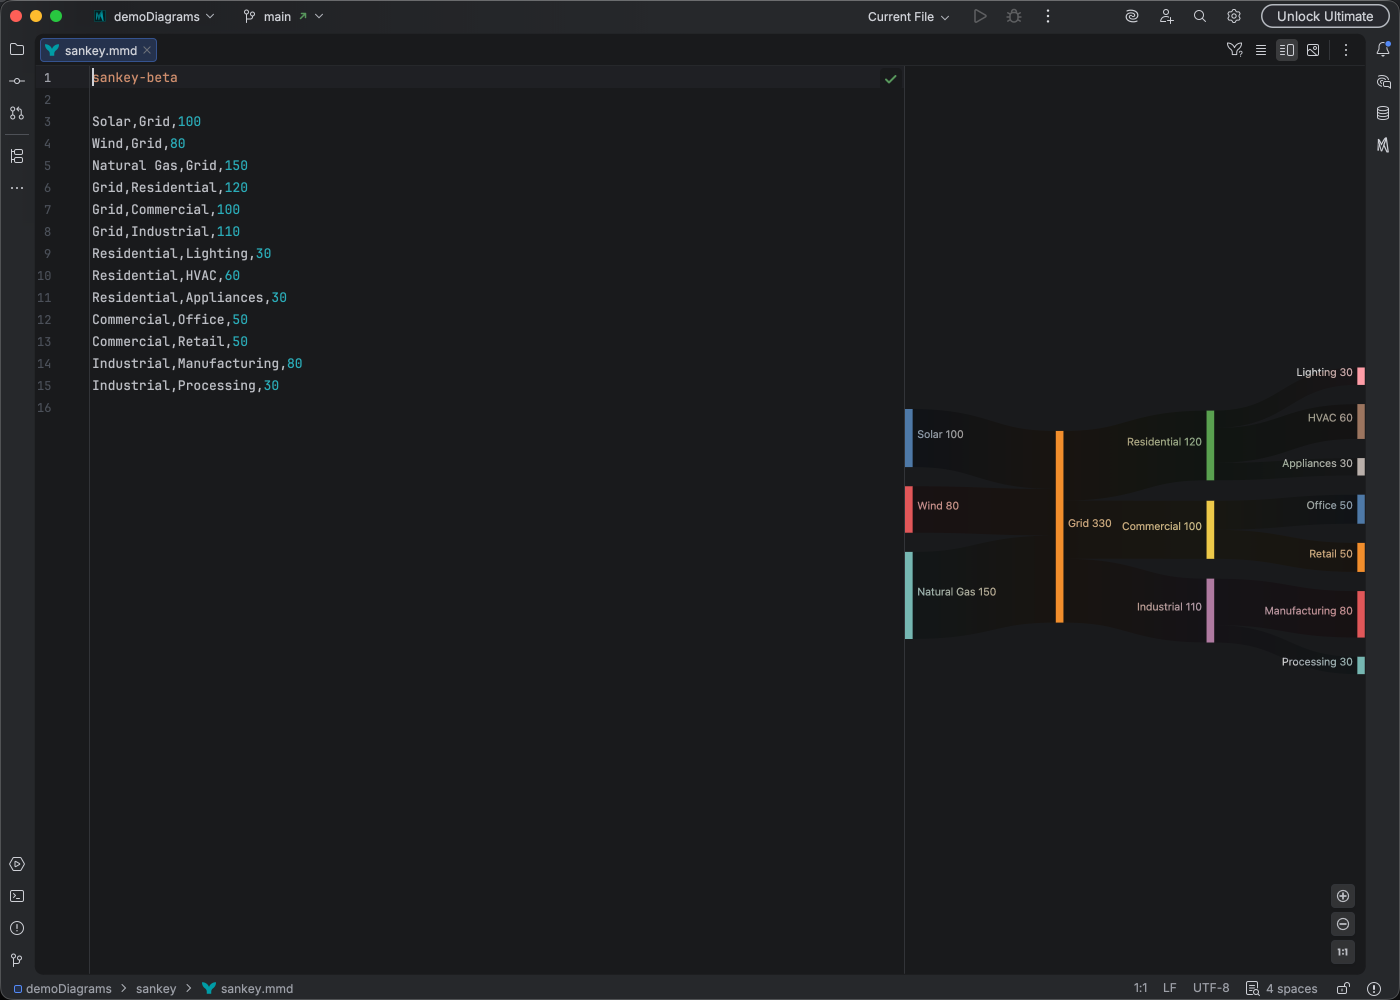Show notifications via the bell icon

coord(1384,48)
